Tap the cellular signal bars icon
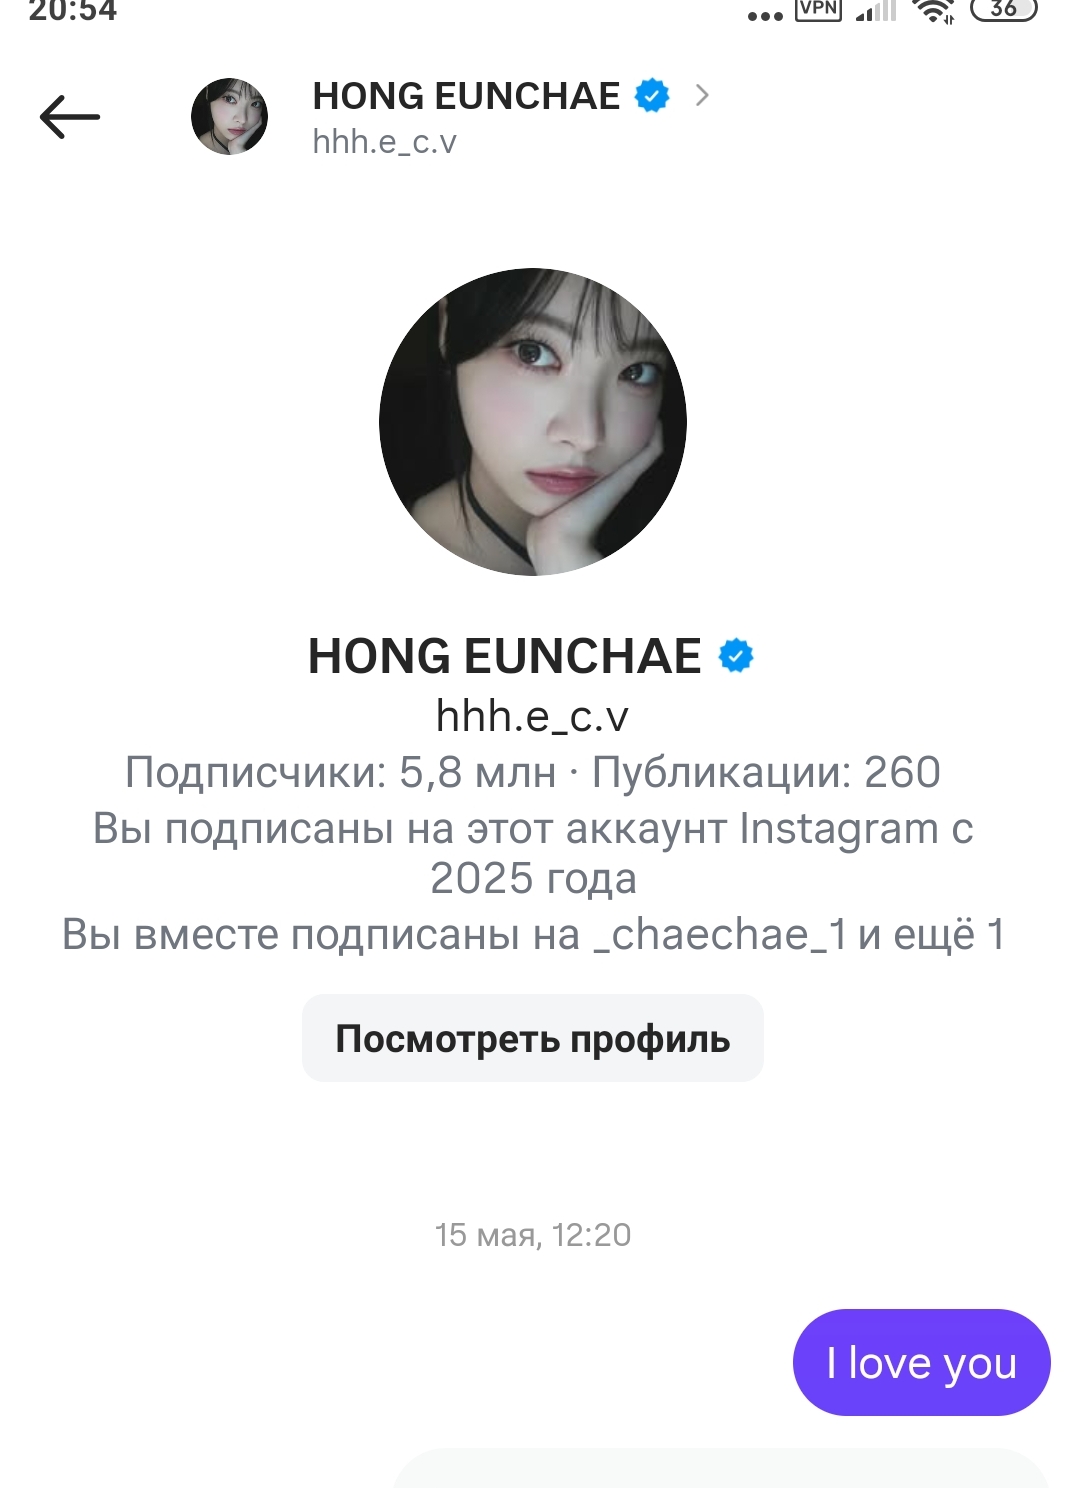Viewport: 1073px width, 1488px height. 875,10
